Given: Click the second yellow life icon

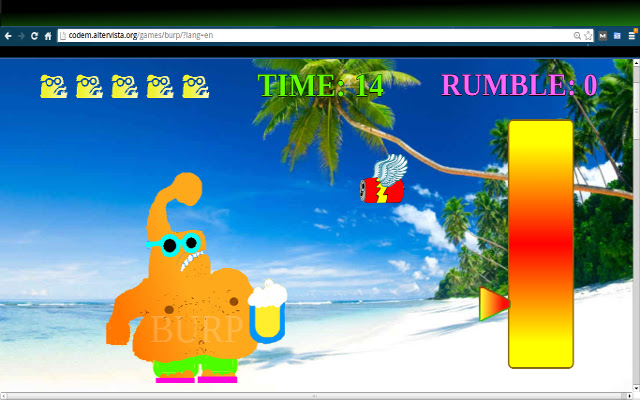Looking at the screenshot, I should tap(89, 87).
